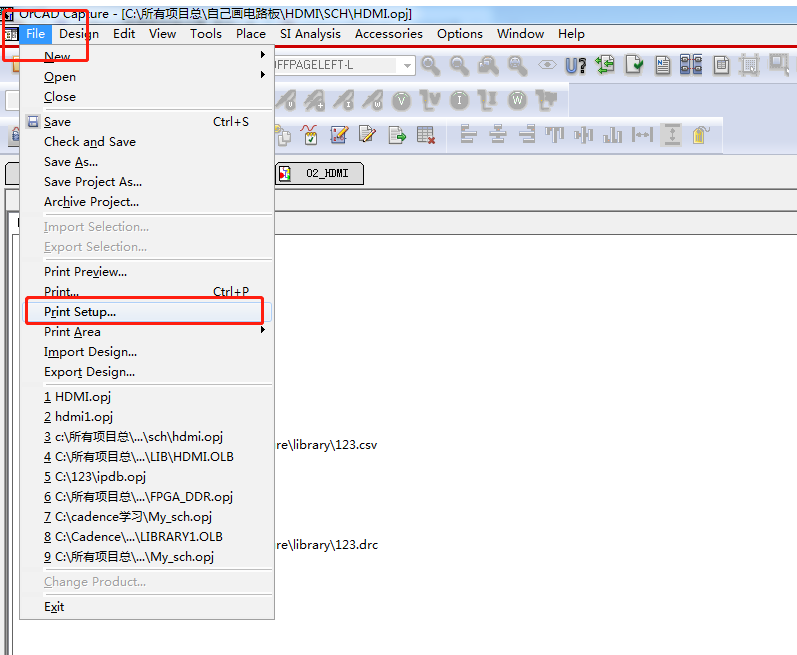Switch to the 02_HDMI tab
Image resolution: width=797 pixels, height=655 pixels.
(319, 173)
